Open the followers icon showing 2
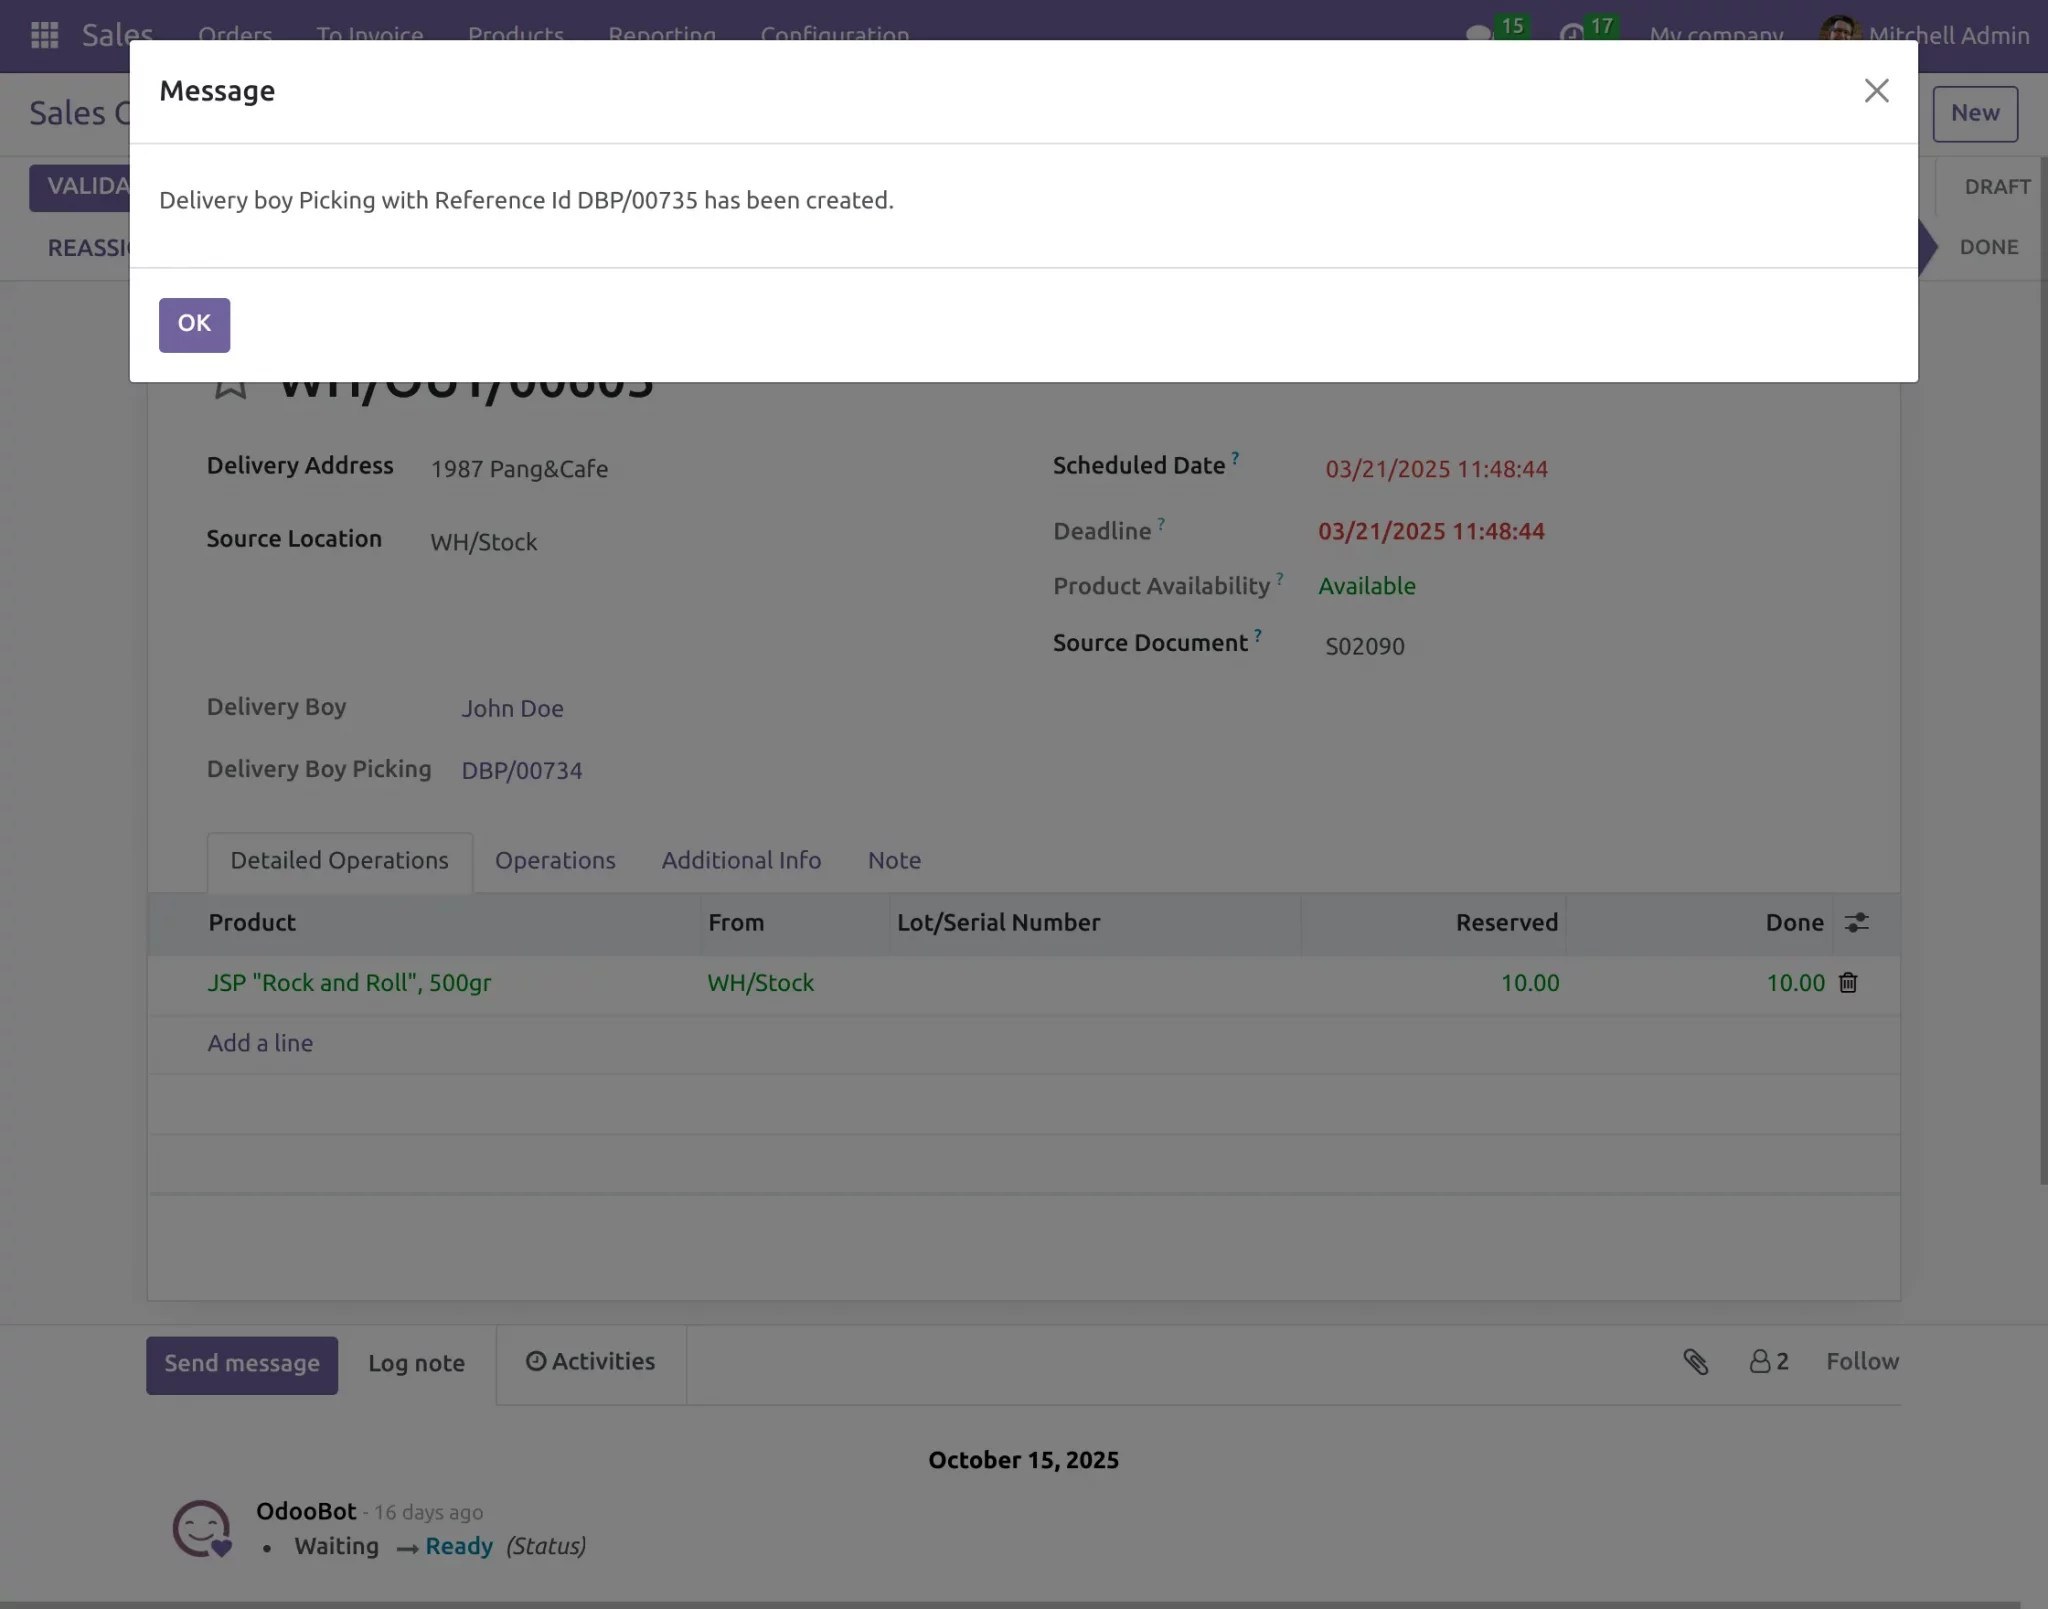The height and width of the screenshot is (1609, 2048). point(1768,1361)
